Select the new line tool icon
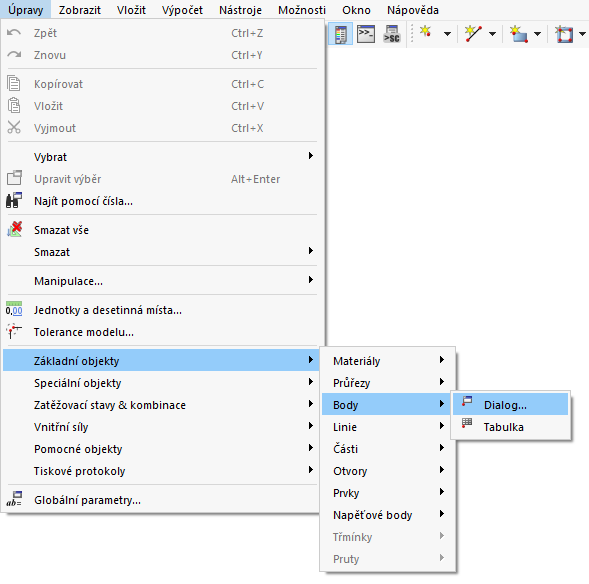The height and width of the screenshot is (584, 589). point(473,34)
